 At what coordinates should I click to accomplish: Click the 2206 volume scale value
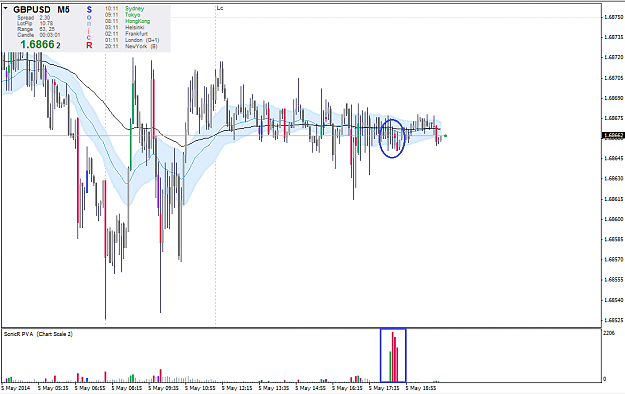click(609, 333)
